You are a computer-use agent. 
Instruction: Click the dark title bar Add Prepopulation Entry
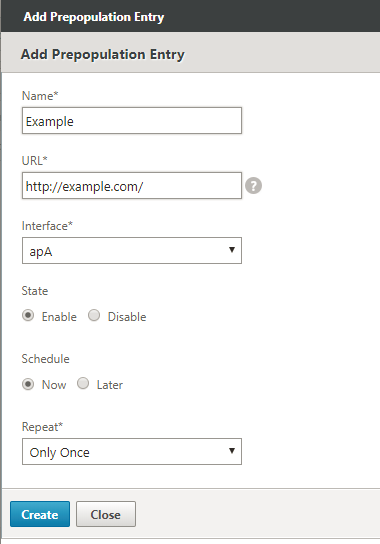pos(94,17)
